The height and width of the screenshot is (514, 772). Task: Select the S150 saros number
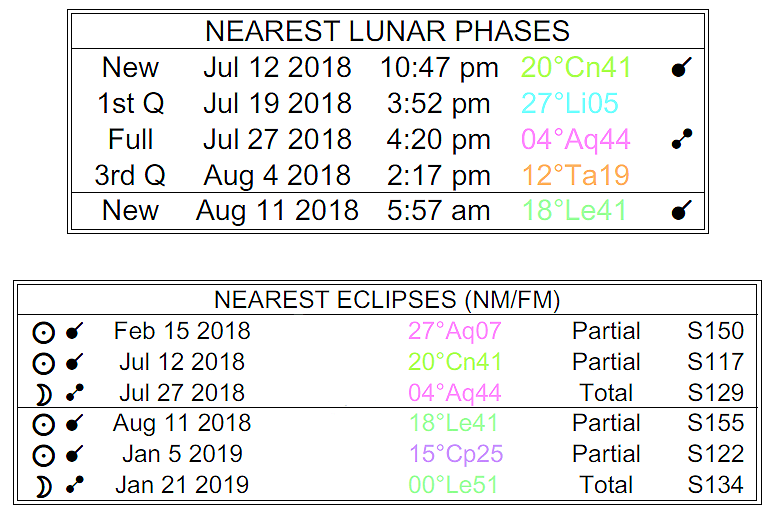pyautogui.click(x=715, y=331)
